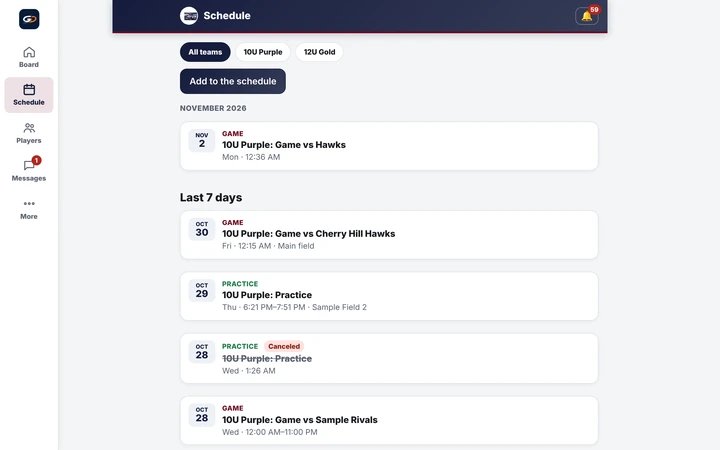This screenshot has width=720, height=450.
Task: Filter schedule by 12U Gold
Action: pyautogui.click(x=319, y=52)
